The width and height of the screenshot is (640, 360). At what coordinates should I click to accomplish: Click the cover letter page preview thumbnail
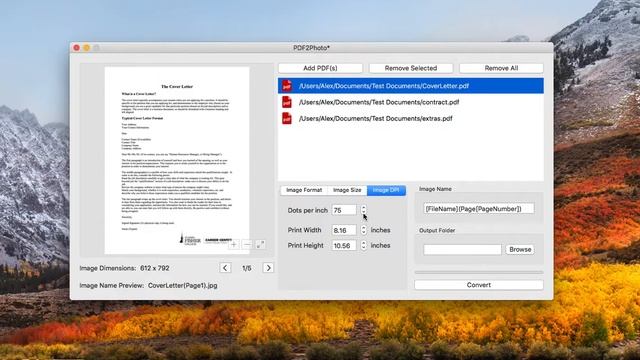pos(177,160)
